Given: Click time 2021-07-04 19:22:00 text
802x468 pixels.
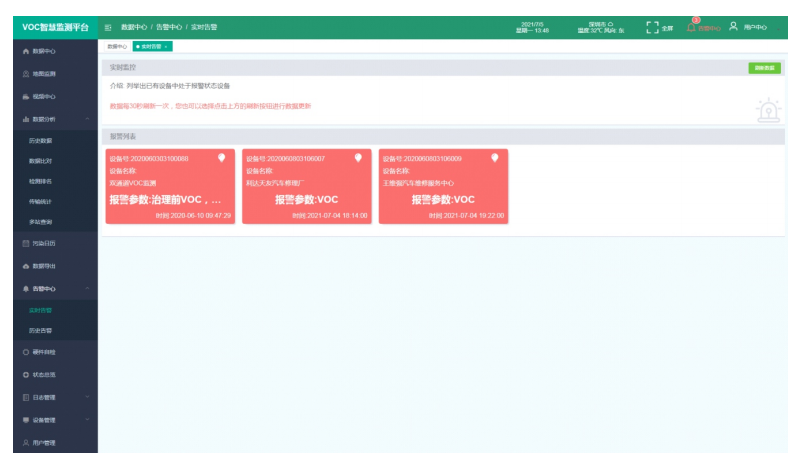Looking at the screenshot, I should (466, 216).
